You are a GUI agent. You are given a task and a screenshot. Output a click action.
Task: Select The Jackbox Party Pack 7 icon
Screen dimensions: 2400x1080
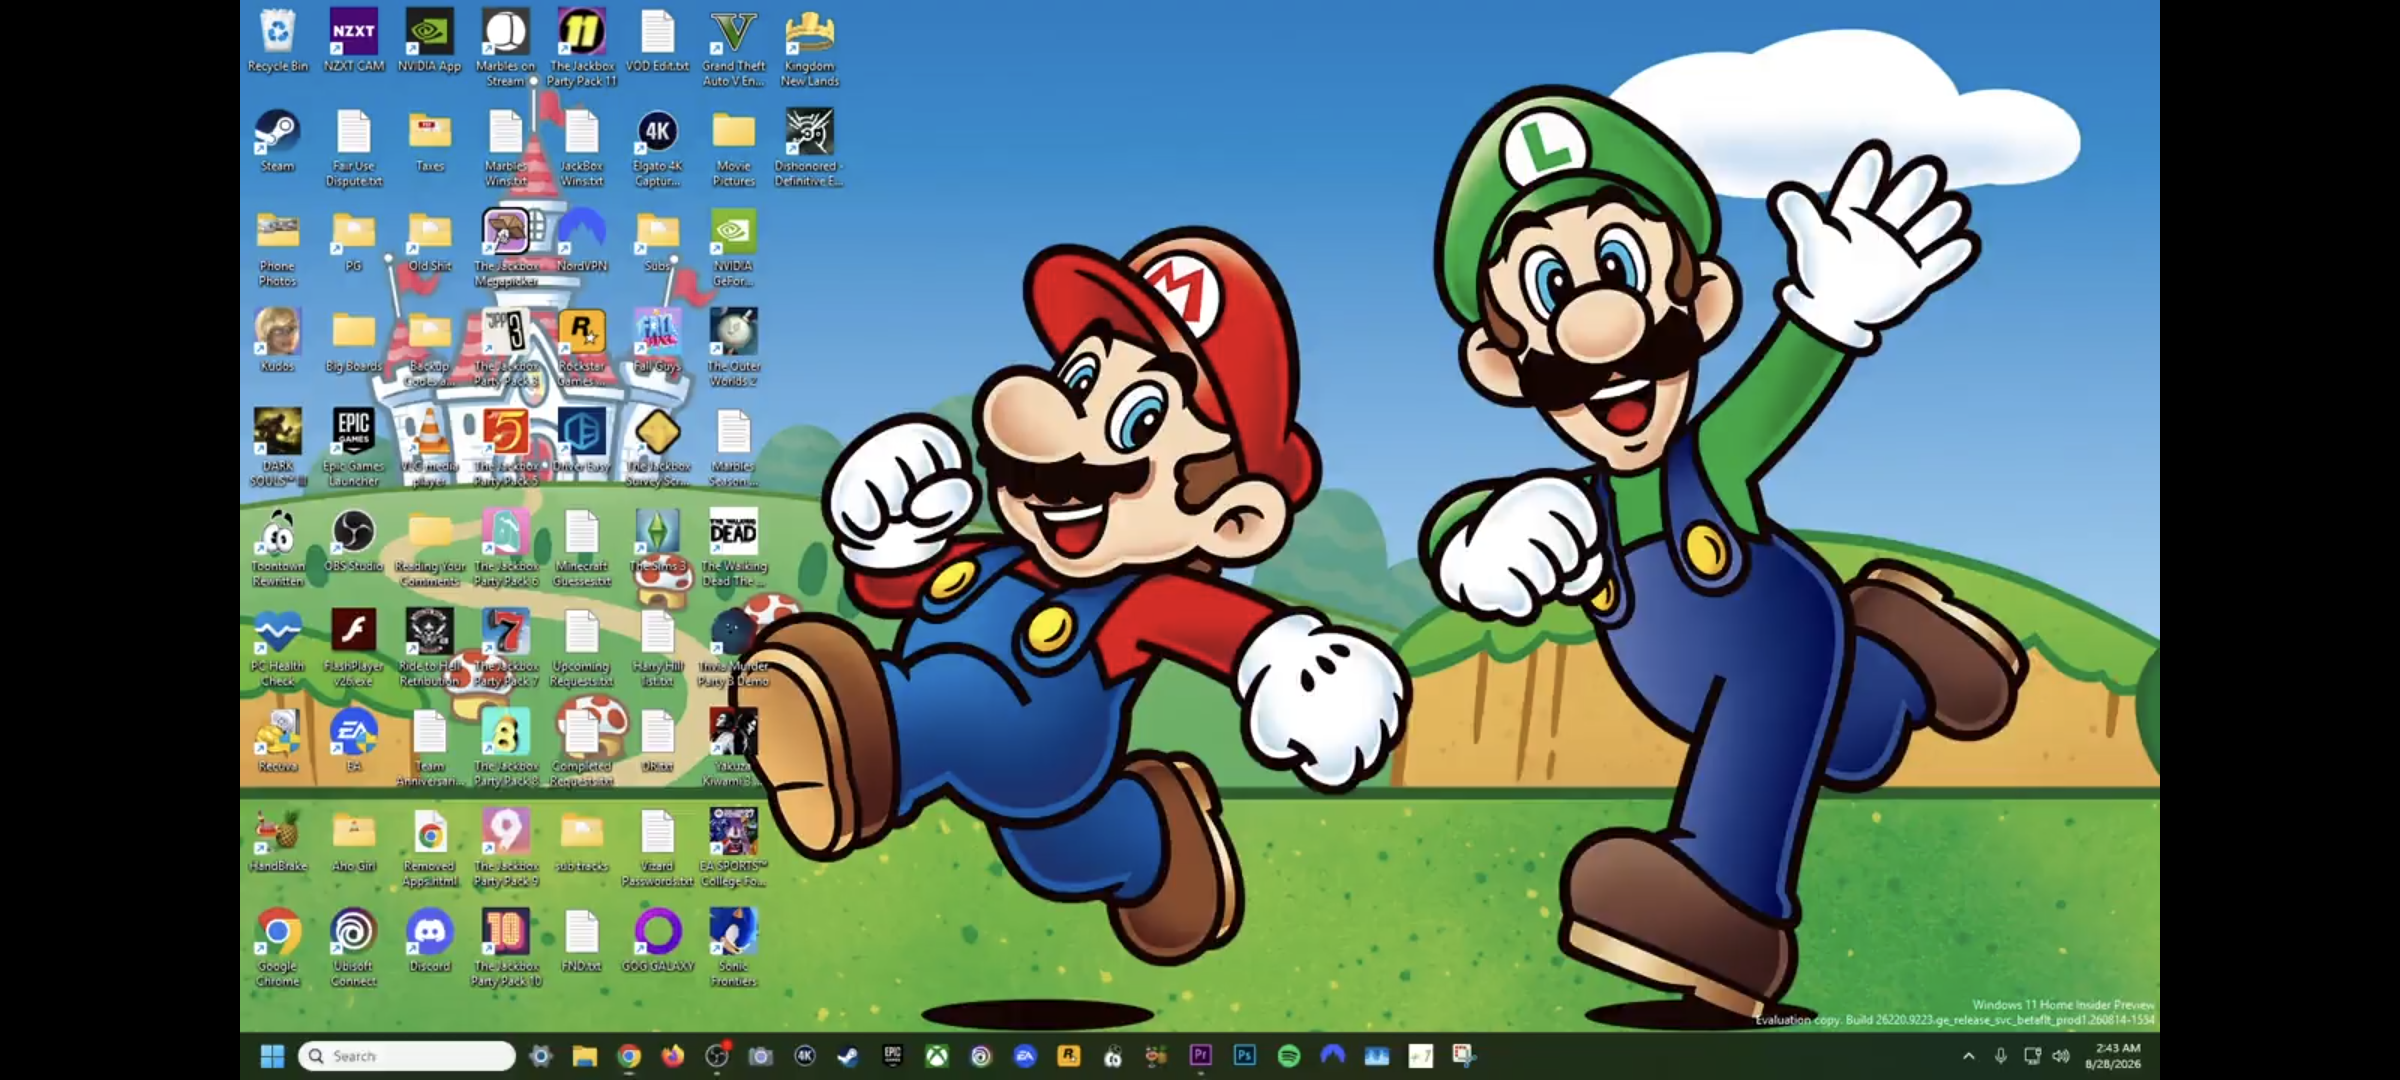tap(506, 647)
